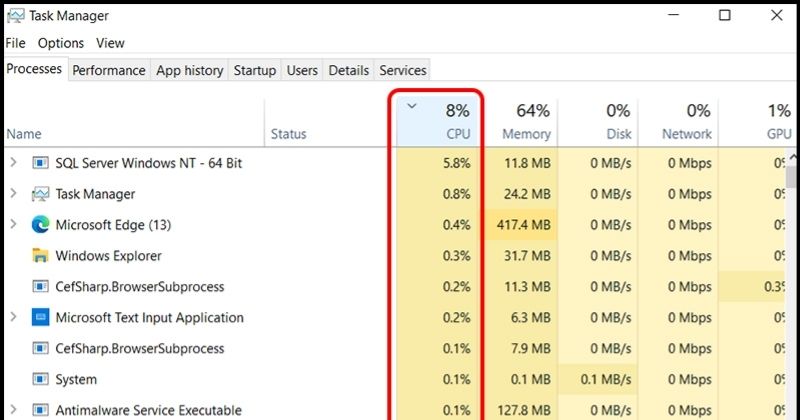Expand Microsoft Text Input Application group
800x420 pixels.
coord(14,317)
